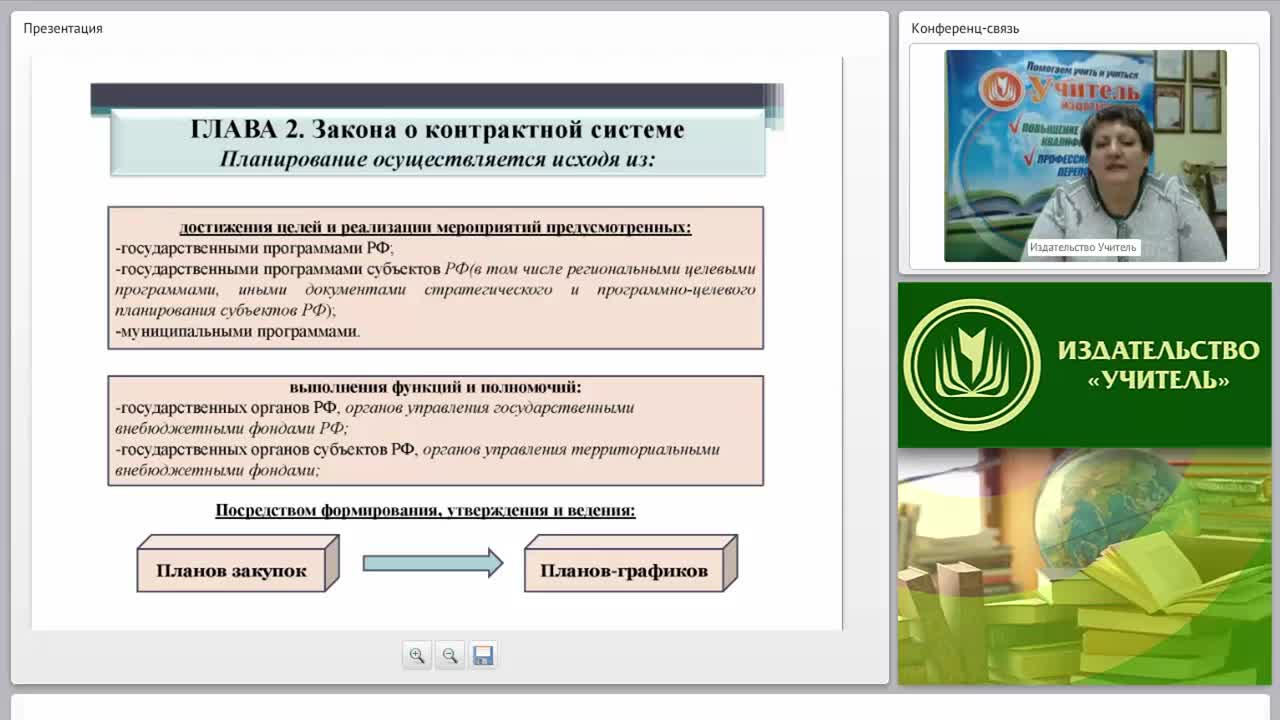This screenshot has width=1280, height=720.
Task: Click the 'выполнения функций и полномочий:' heading
Action: (435, 387)
